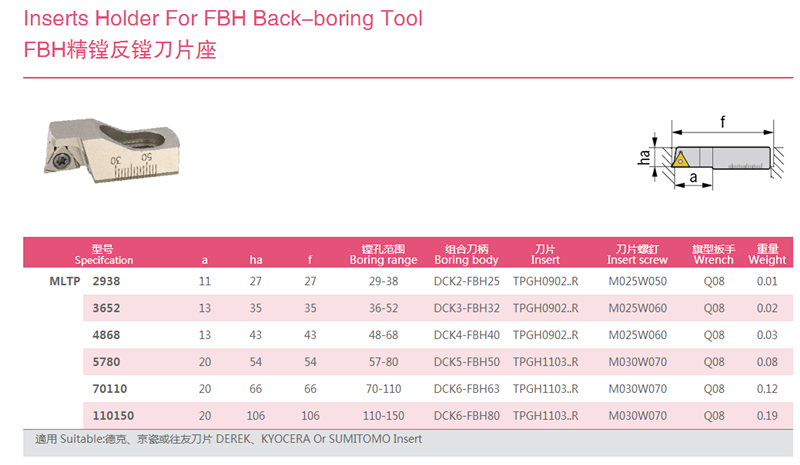
Task: Select model 2938 specification row
Action: (408, 281)
